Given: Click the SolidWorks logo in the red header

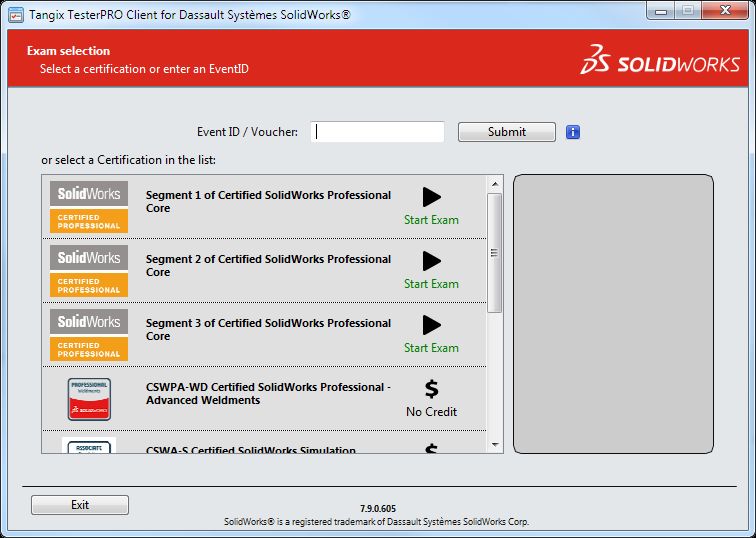Looking at the screenshot, I should pyautogui.click(x=660, y=60).
